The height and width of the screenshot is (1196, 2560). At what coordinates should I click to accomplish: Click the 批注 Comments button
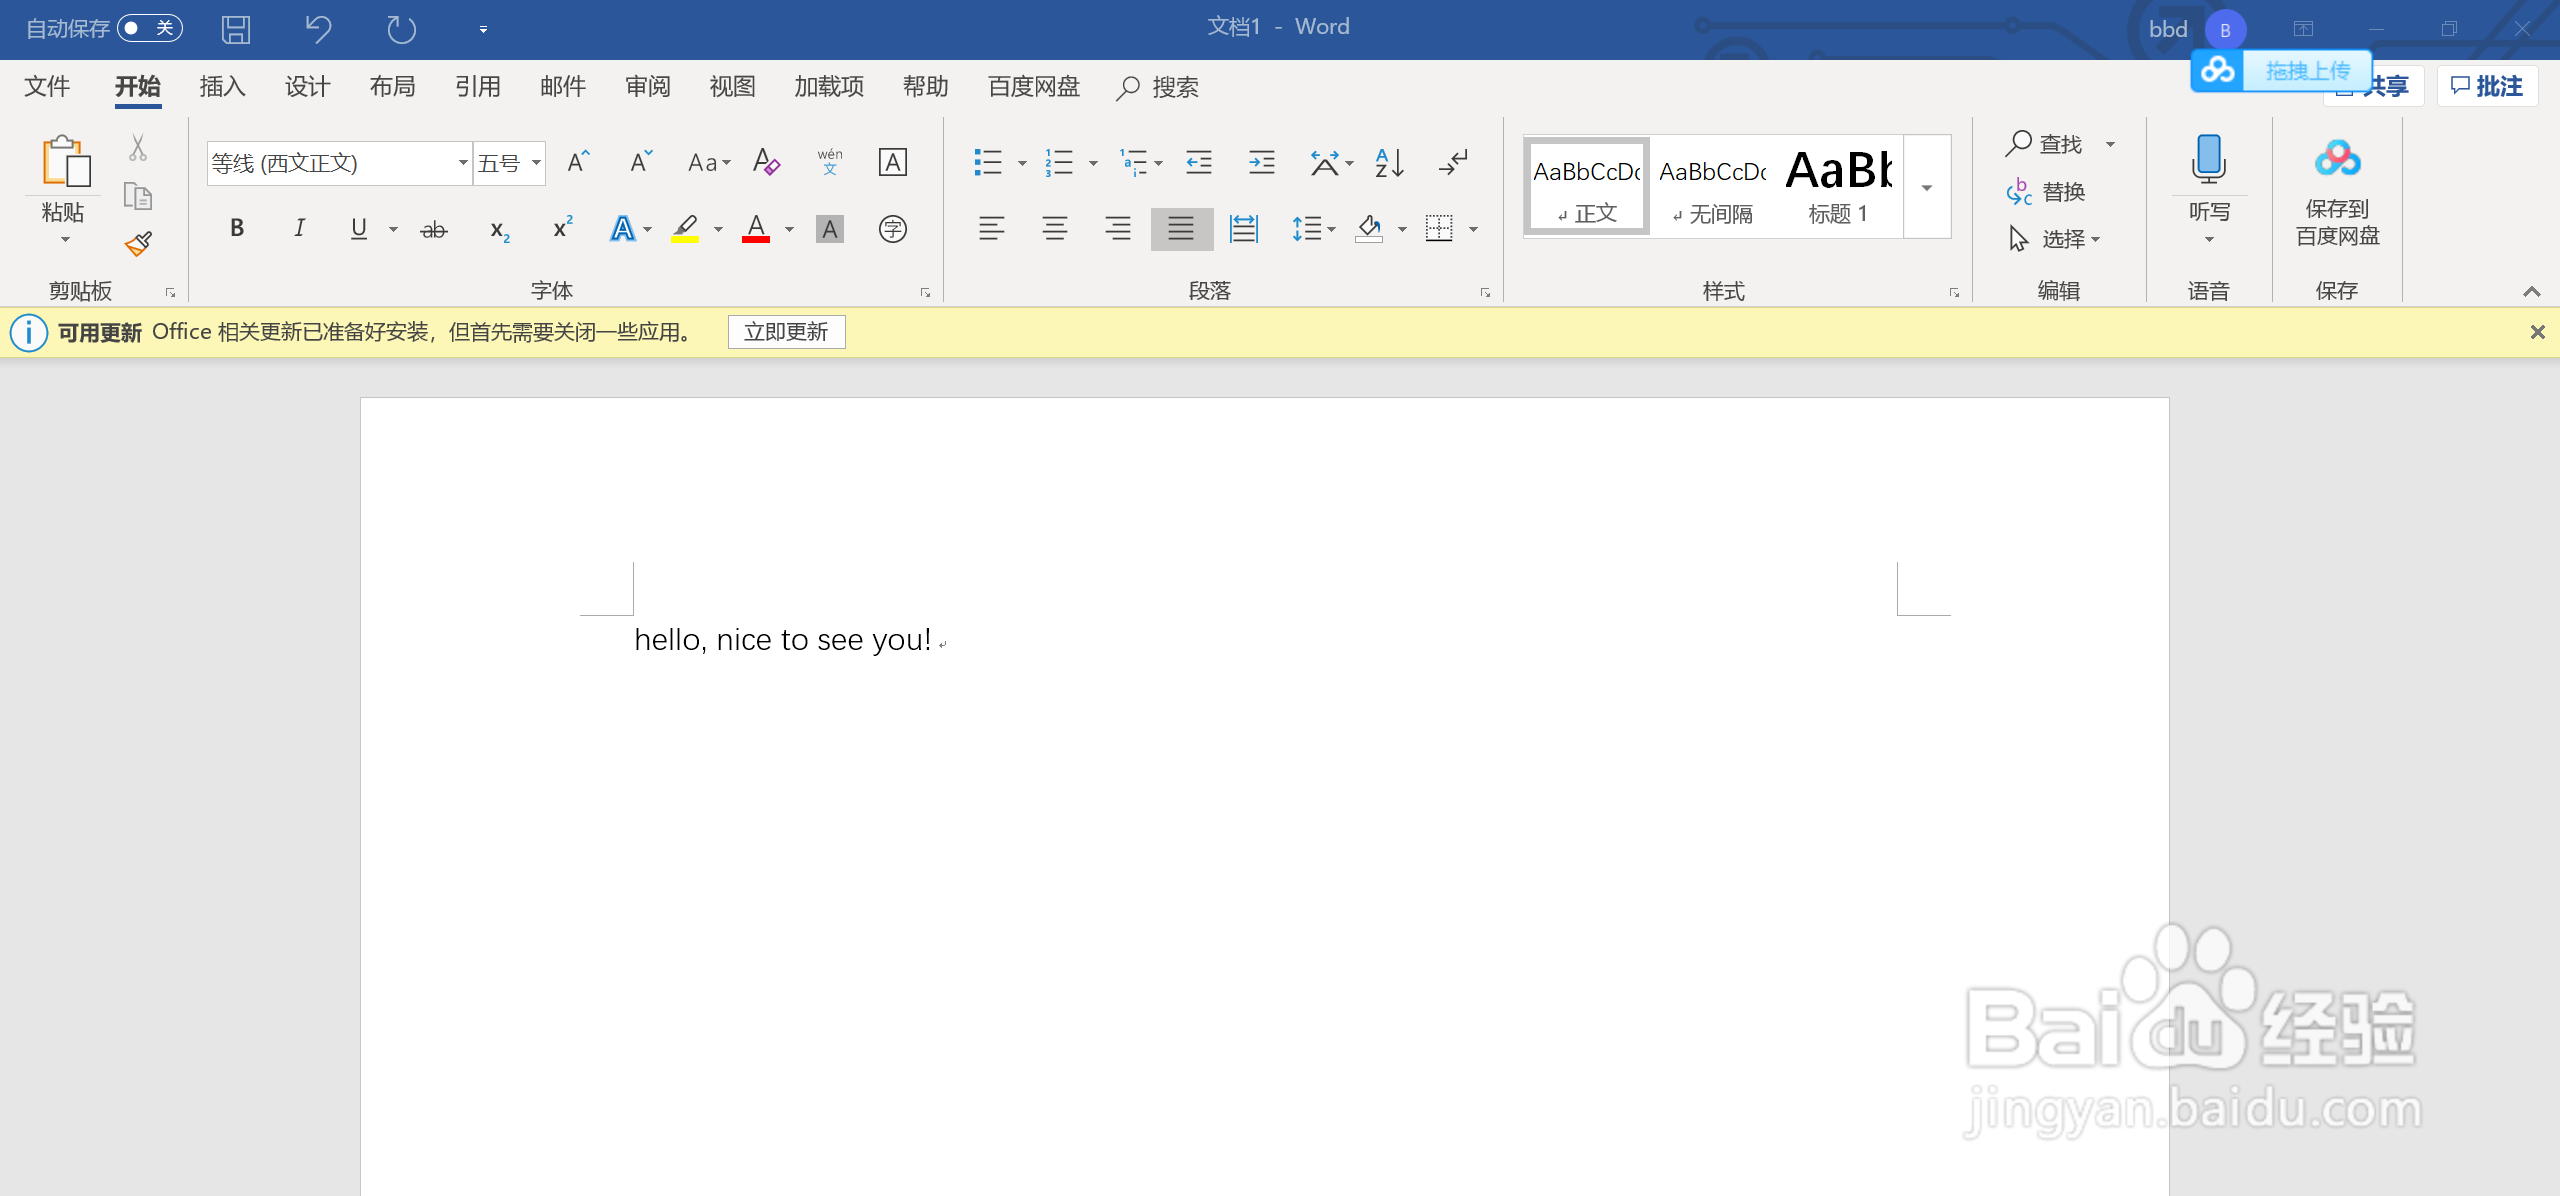coord(2487,87)
